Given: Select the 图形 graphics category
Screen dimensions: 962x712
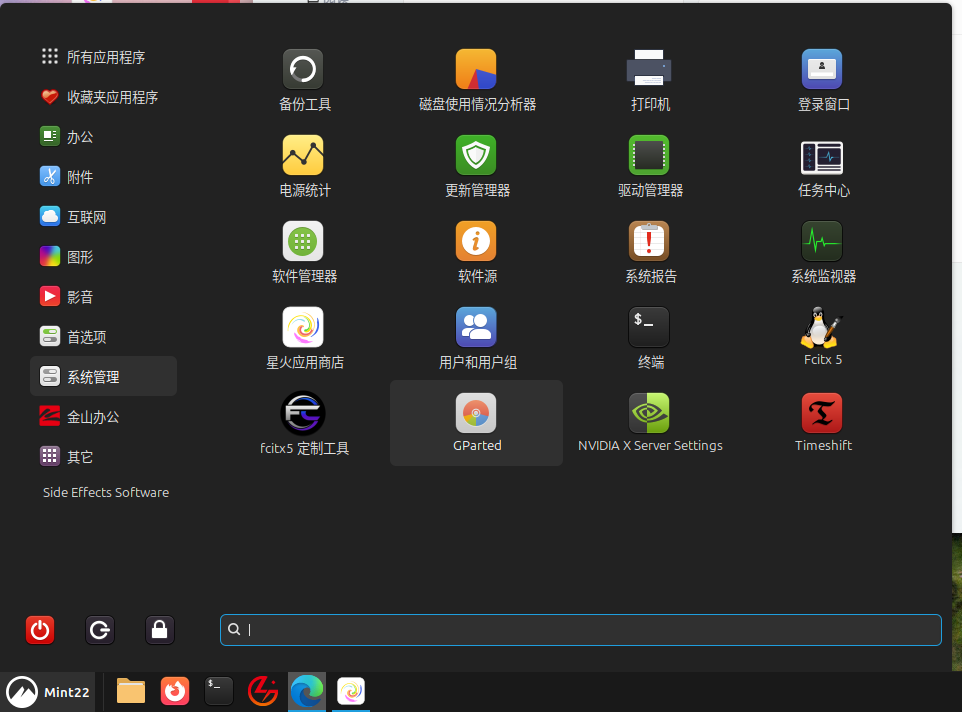Looking at the screenshot, I should 103,257.
